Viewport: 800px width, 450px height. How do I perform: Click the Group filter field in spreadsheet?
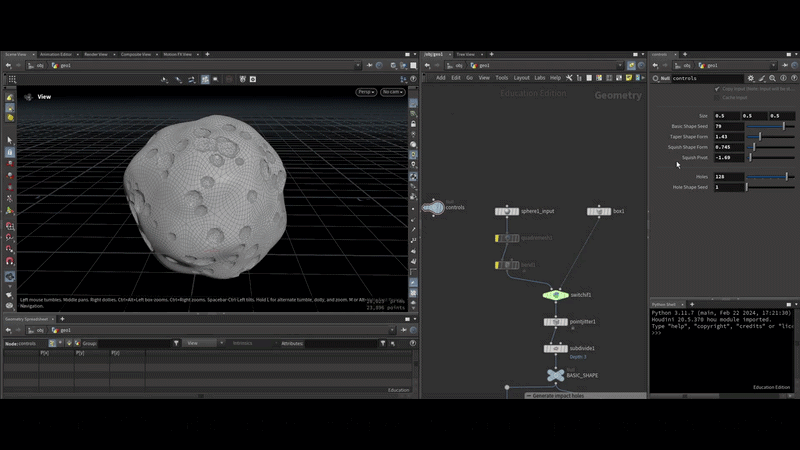tap(134, 343)
